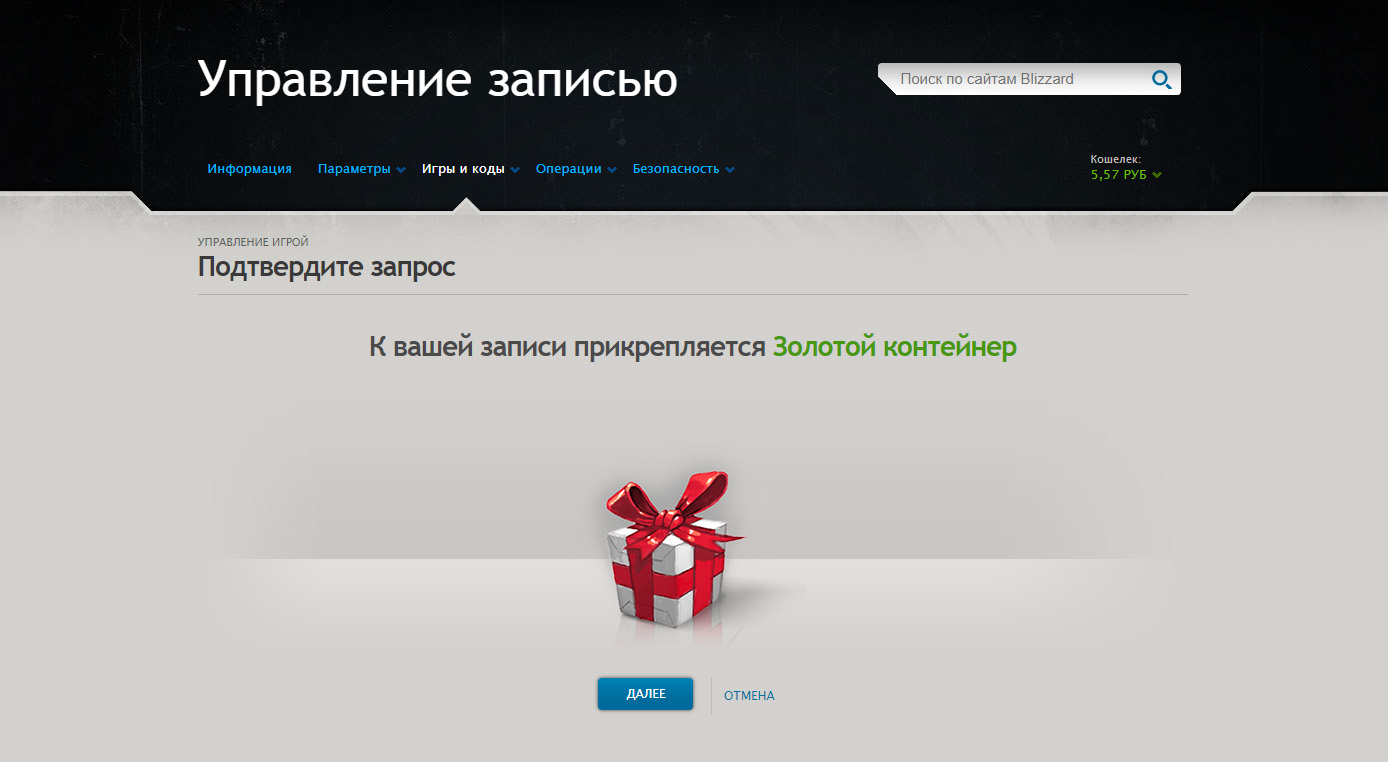
Task: Select the Игры и коды tab
Action: click(x=463, y=169)
